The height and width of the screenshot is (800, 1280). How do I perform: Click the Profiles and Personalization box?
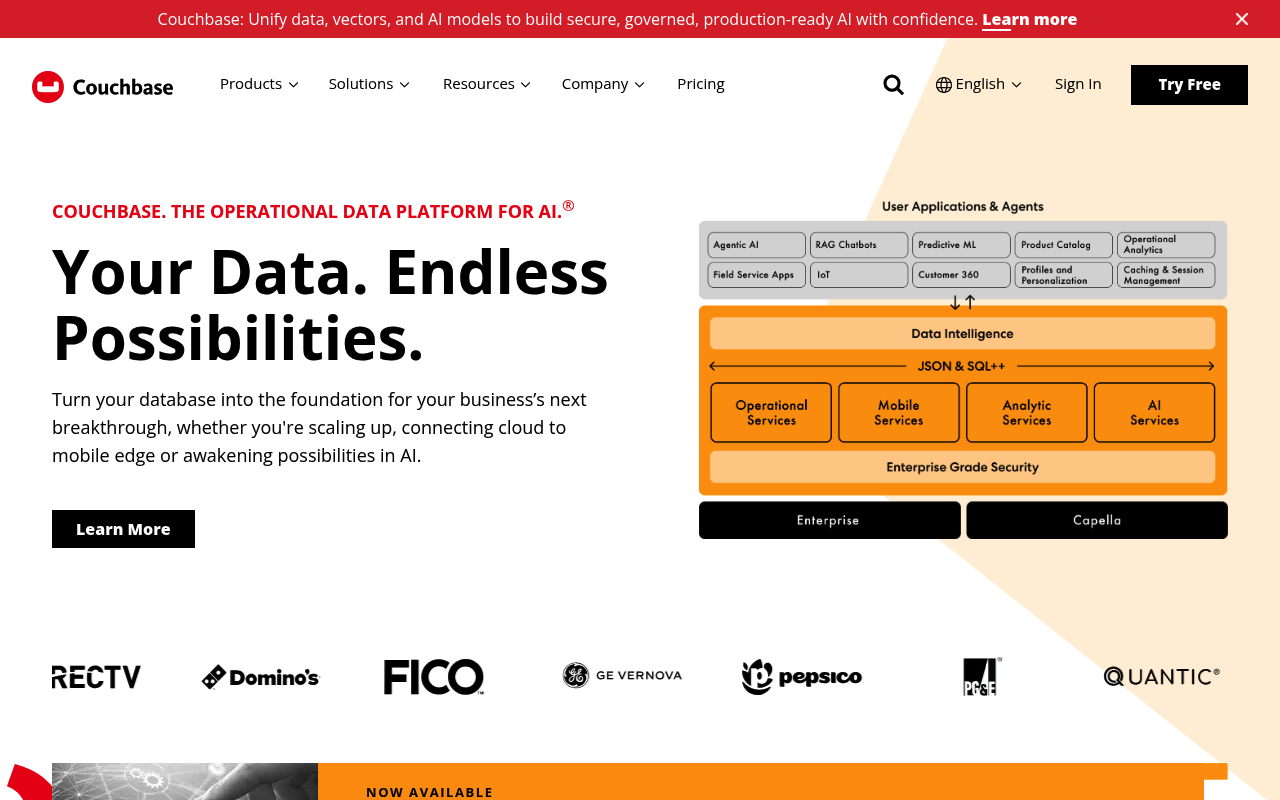1064,275
